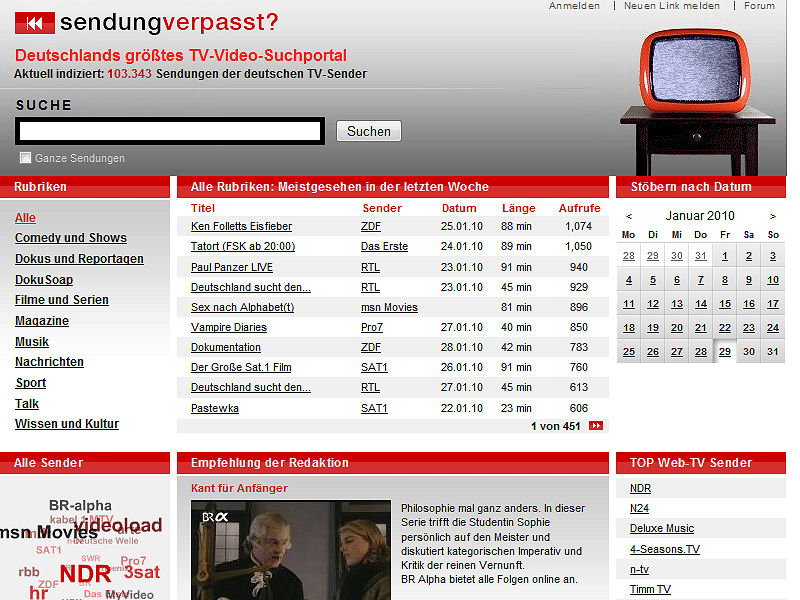800x600 pixels.
Task: Go to next month in calendar
Action: [772, 216]
